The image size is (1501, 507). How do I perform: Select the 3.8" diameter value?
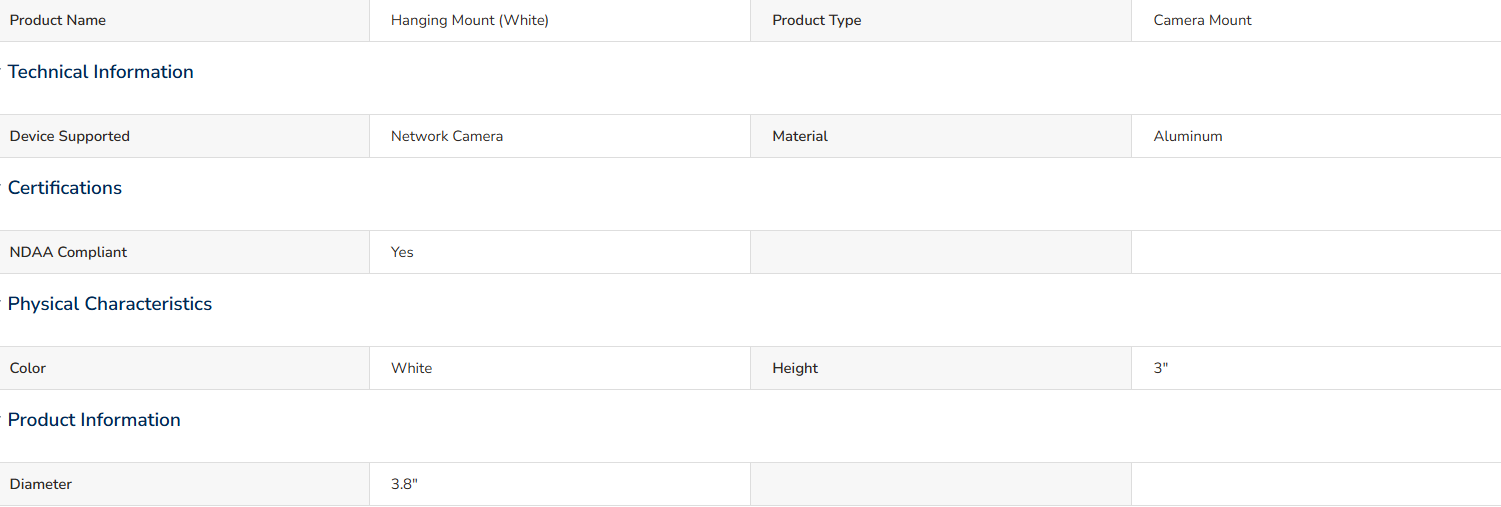click(404, 484)
